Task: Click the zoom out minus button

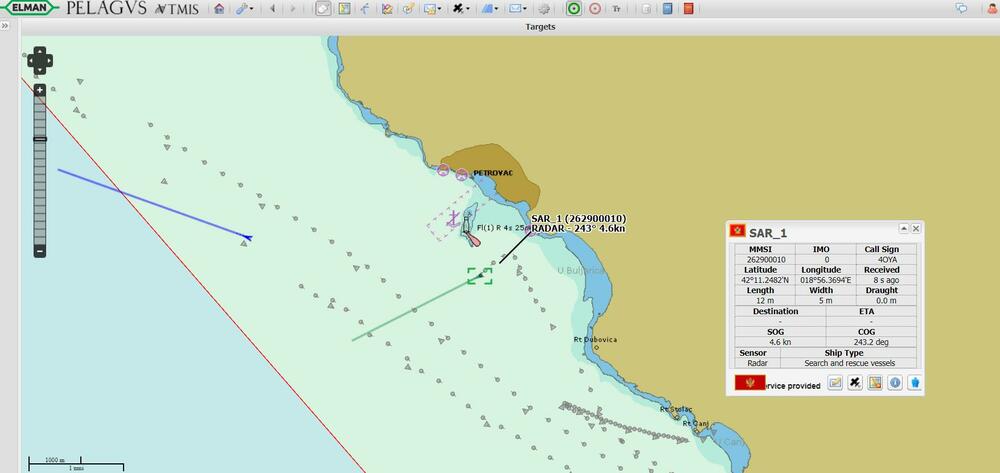Action: (40, 251)
